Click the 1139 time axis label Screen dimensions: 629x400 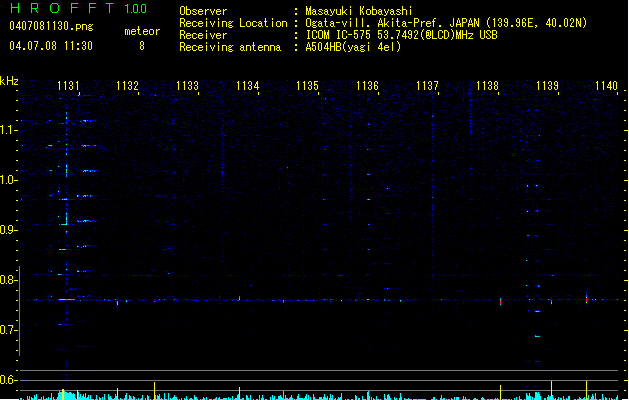547,85
